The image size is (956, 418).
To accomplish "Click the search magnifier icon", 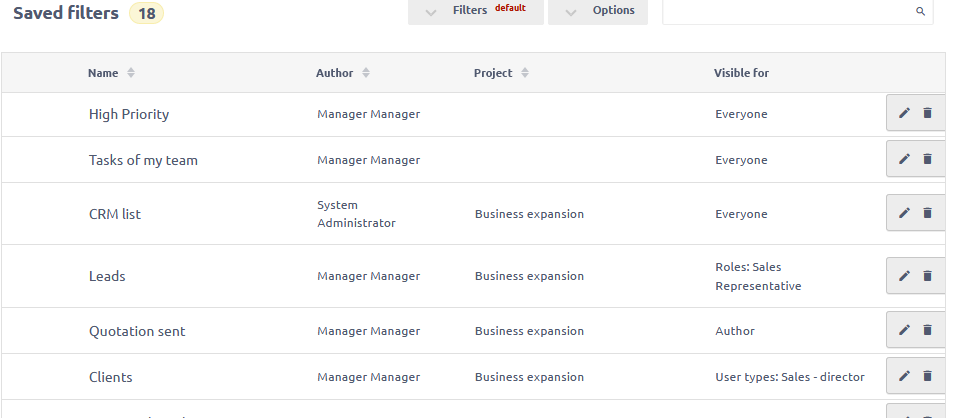I will [920, 12].
